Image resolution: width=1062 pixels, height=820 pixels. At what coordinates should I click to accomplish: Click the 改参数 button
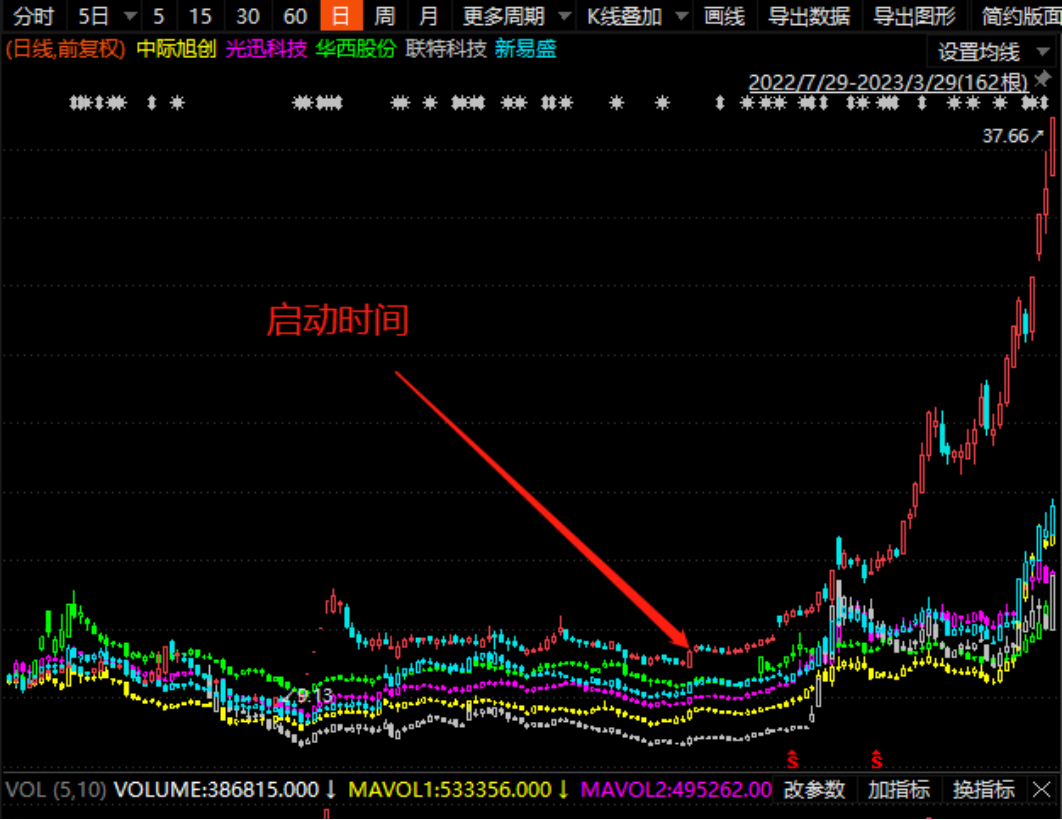(815, 790)
